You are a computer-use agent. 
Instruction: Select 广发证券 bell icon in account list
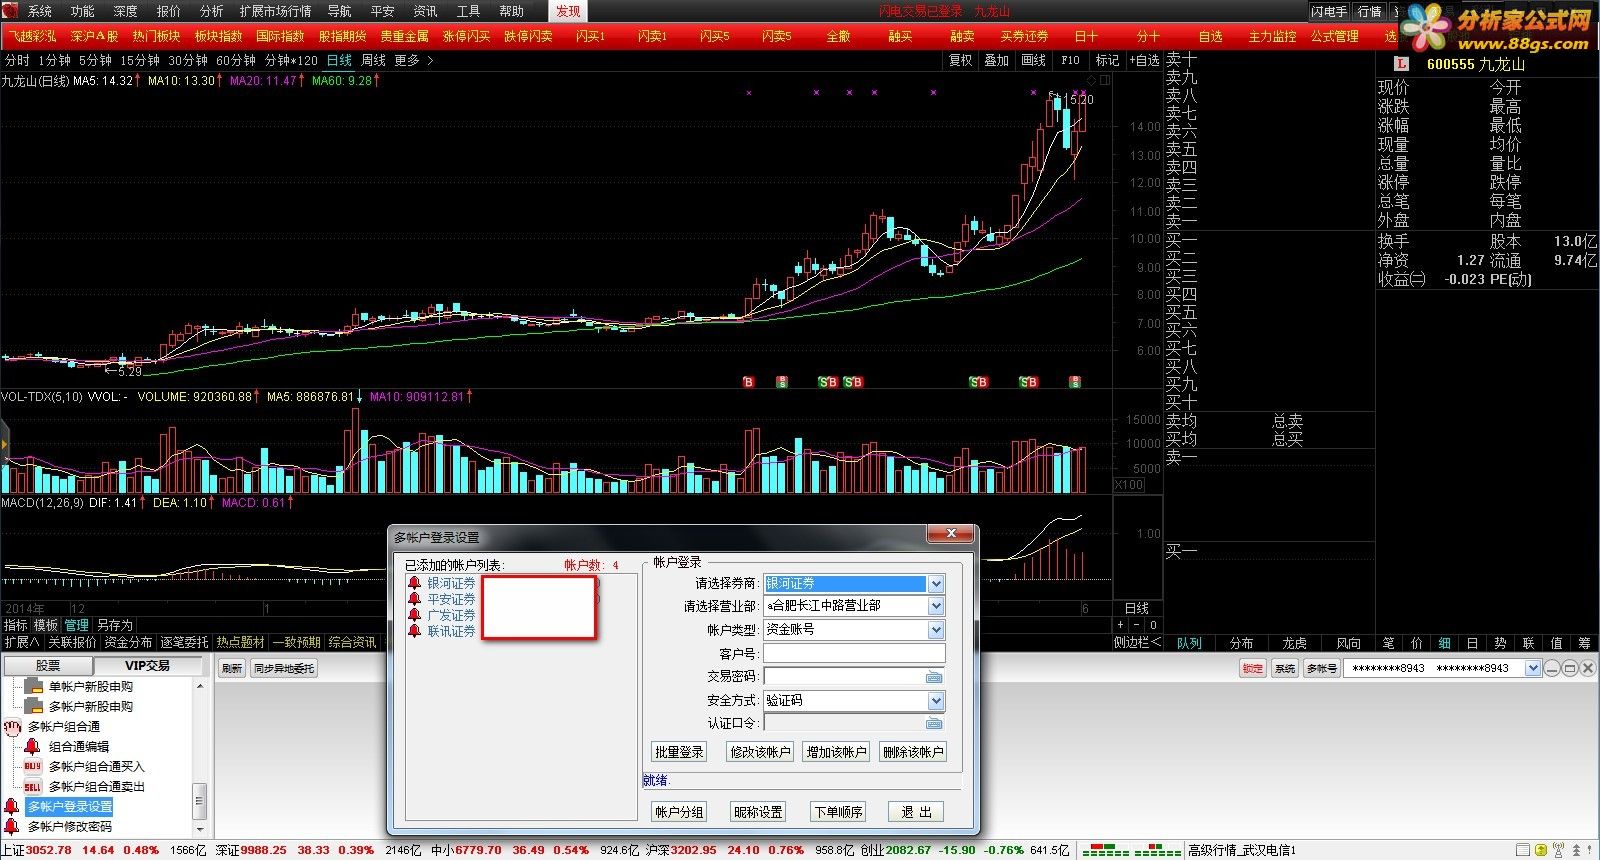(x=414, y=615)
